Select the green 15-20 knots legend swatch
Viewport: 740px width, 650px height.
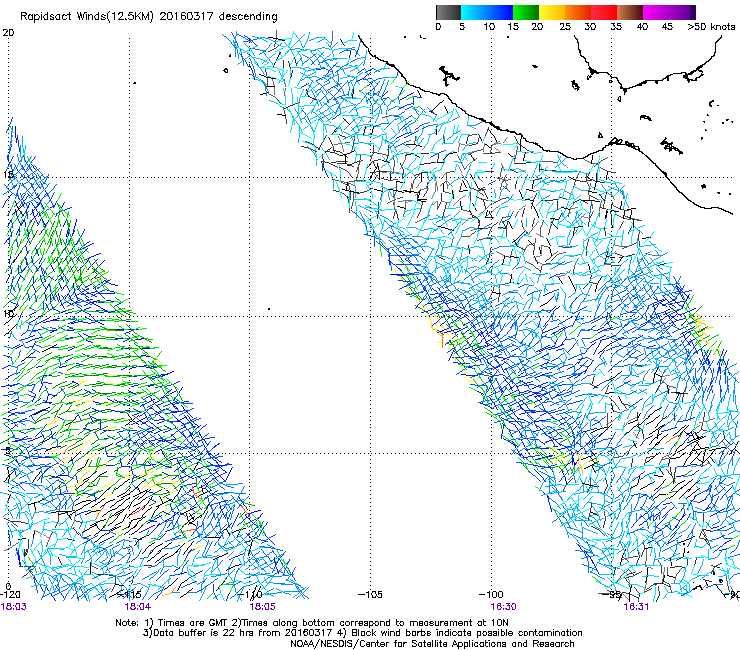coord(526,12)
